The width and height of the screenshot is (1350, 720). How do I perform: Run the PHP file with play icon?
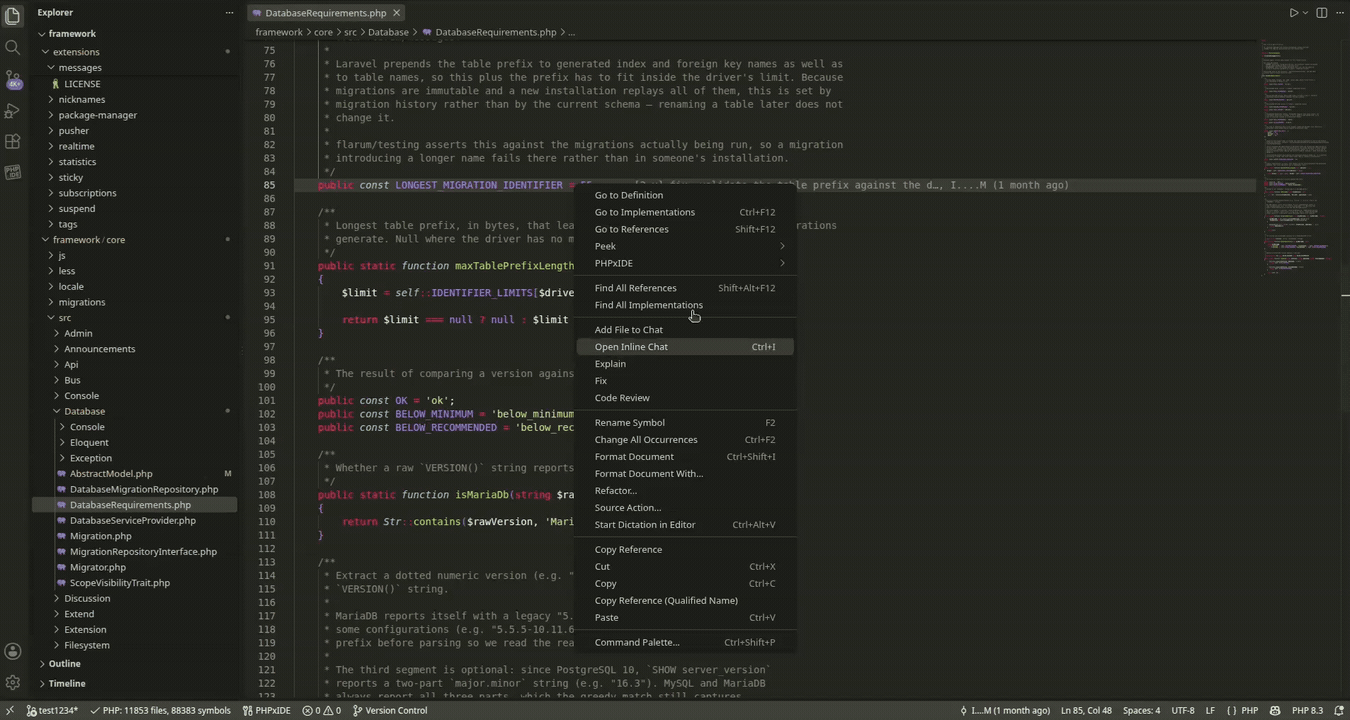(1293, 13)
